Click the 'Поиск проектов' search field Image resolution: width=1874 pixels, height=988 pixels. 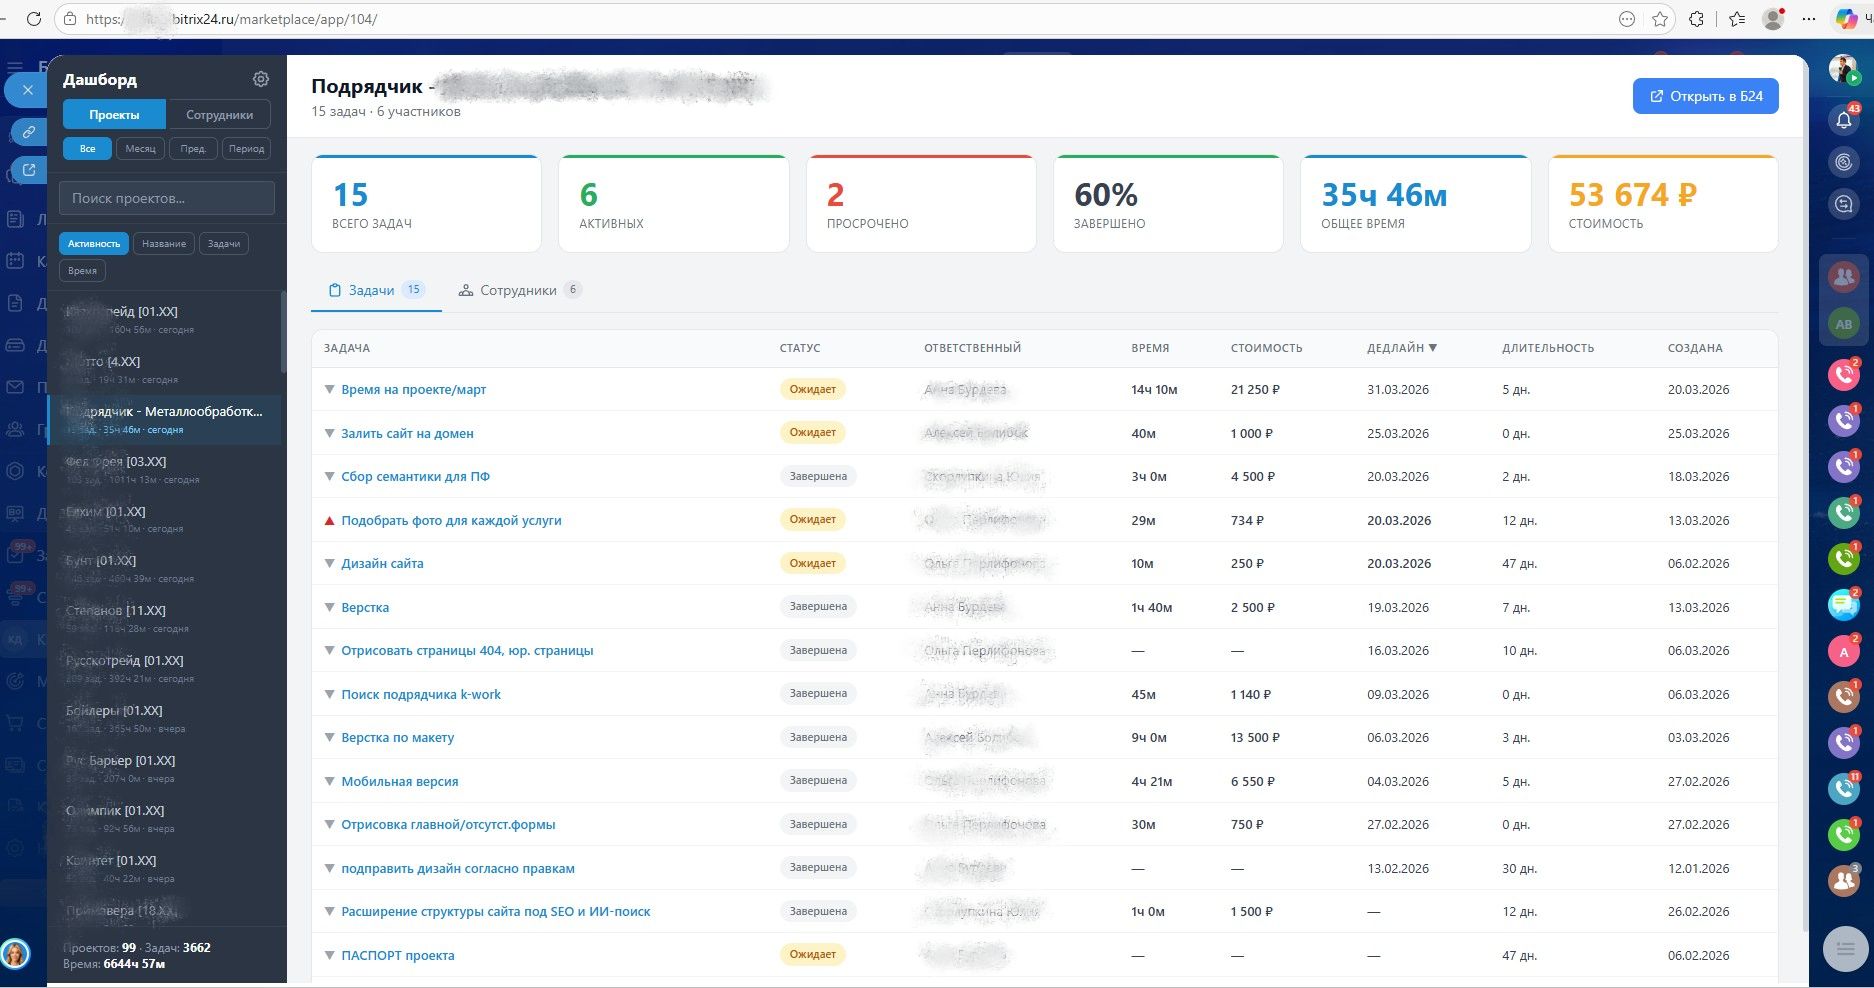pos(166,198)
